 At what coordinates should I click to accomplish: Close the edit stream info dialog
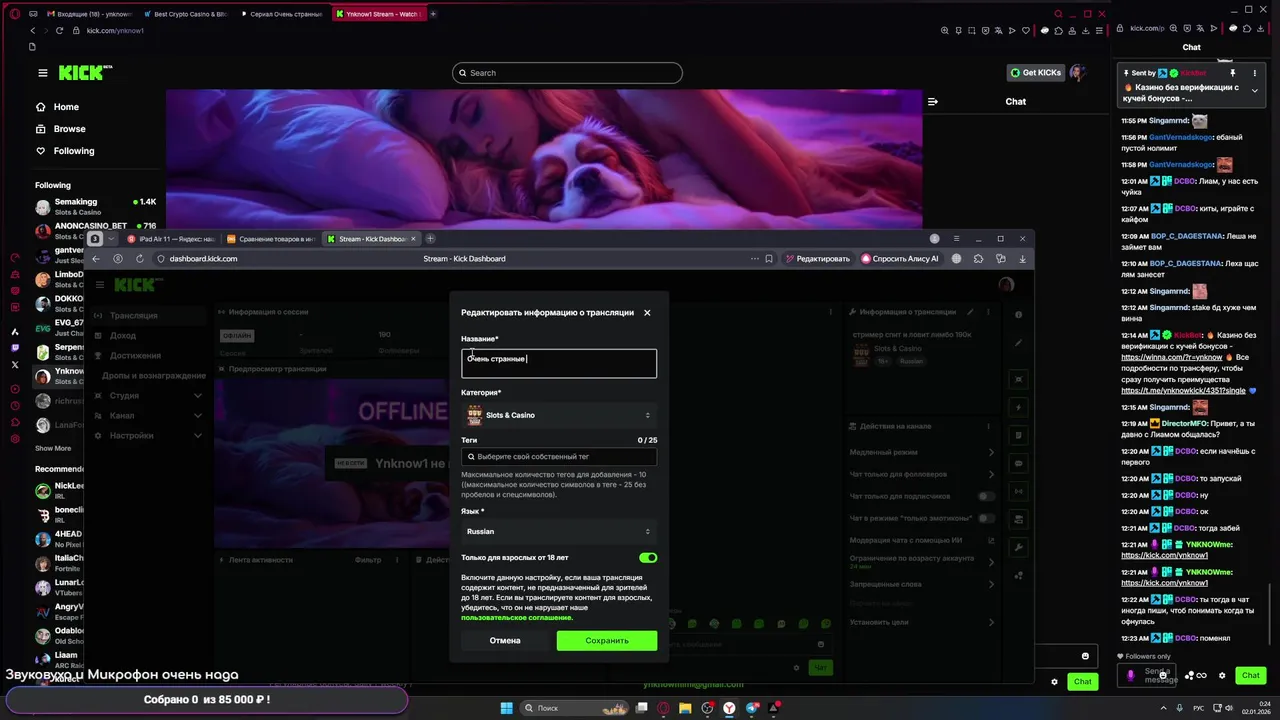click(647, 313)
